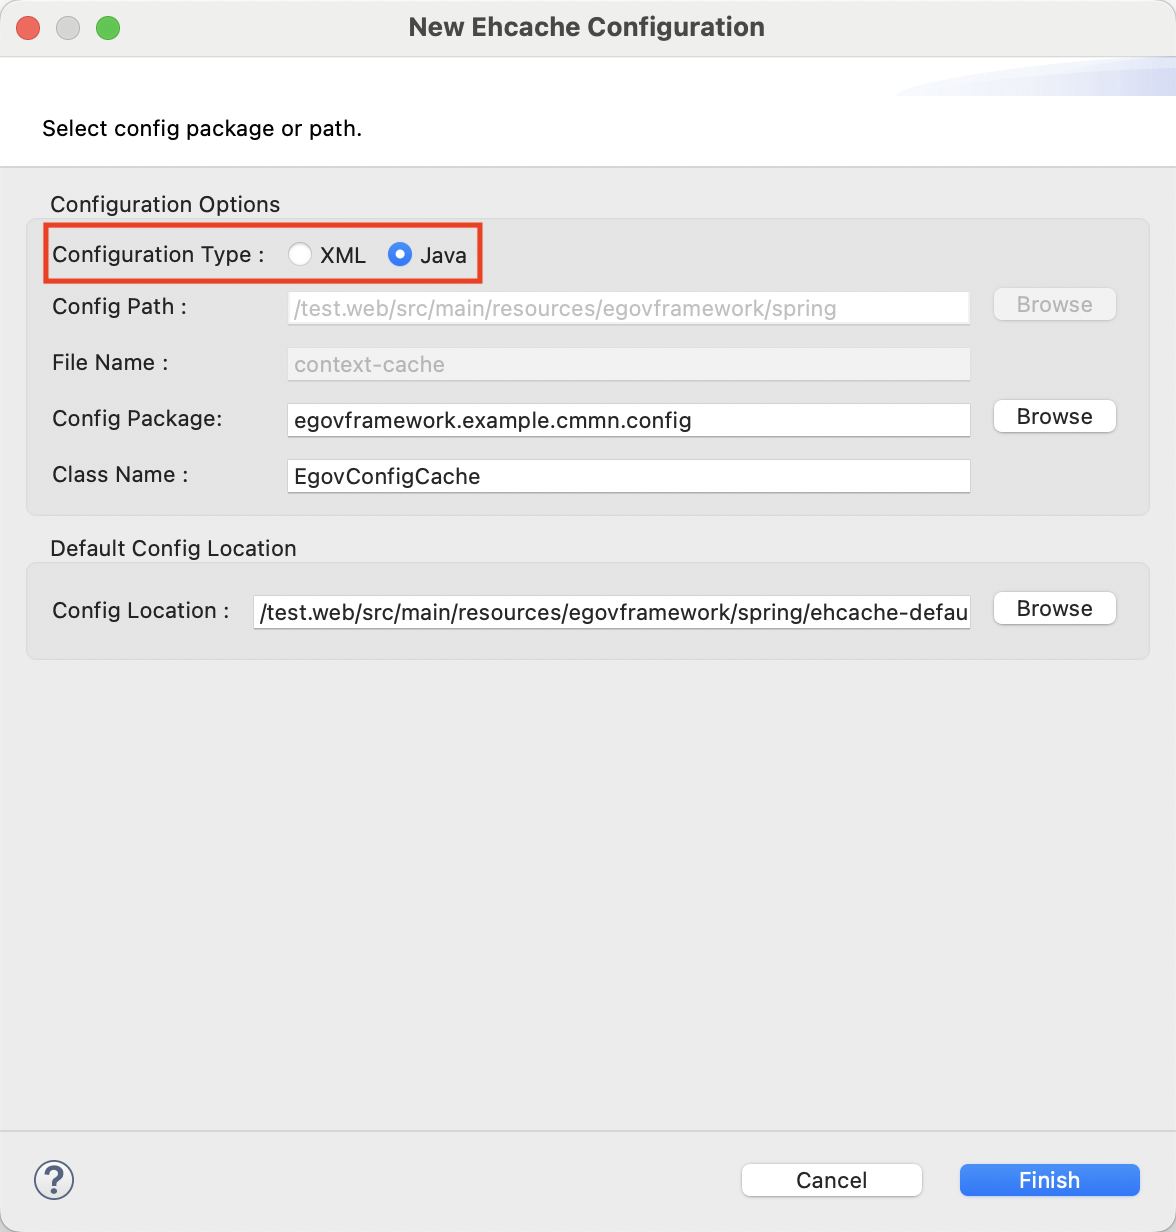This screenshot has height=1232, width=1176.
Task: Click the disabled Config Path Browse button
Action: point(1054,305)
